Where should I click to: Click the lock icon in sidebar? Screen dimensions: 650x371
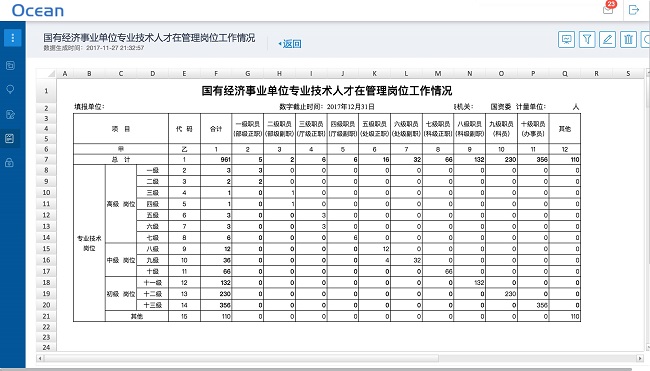tap(10, 162)
